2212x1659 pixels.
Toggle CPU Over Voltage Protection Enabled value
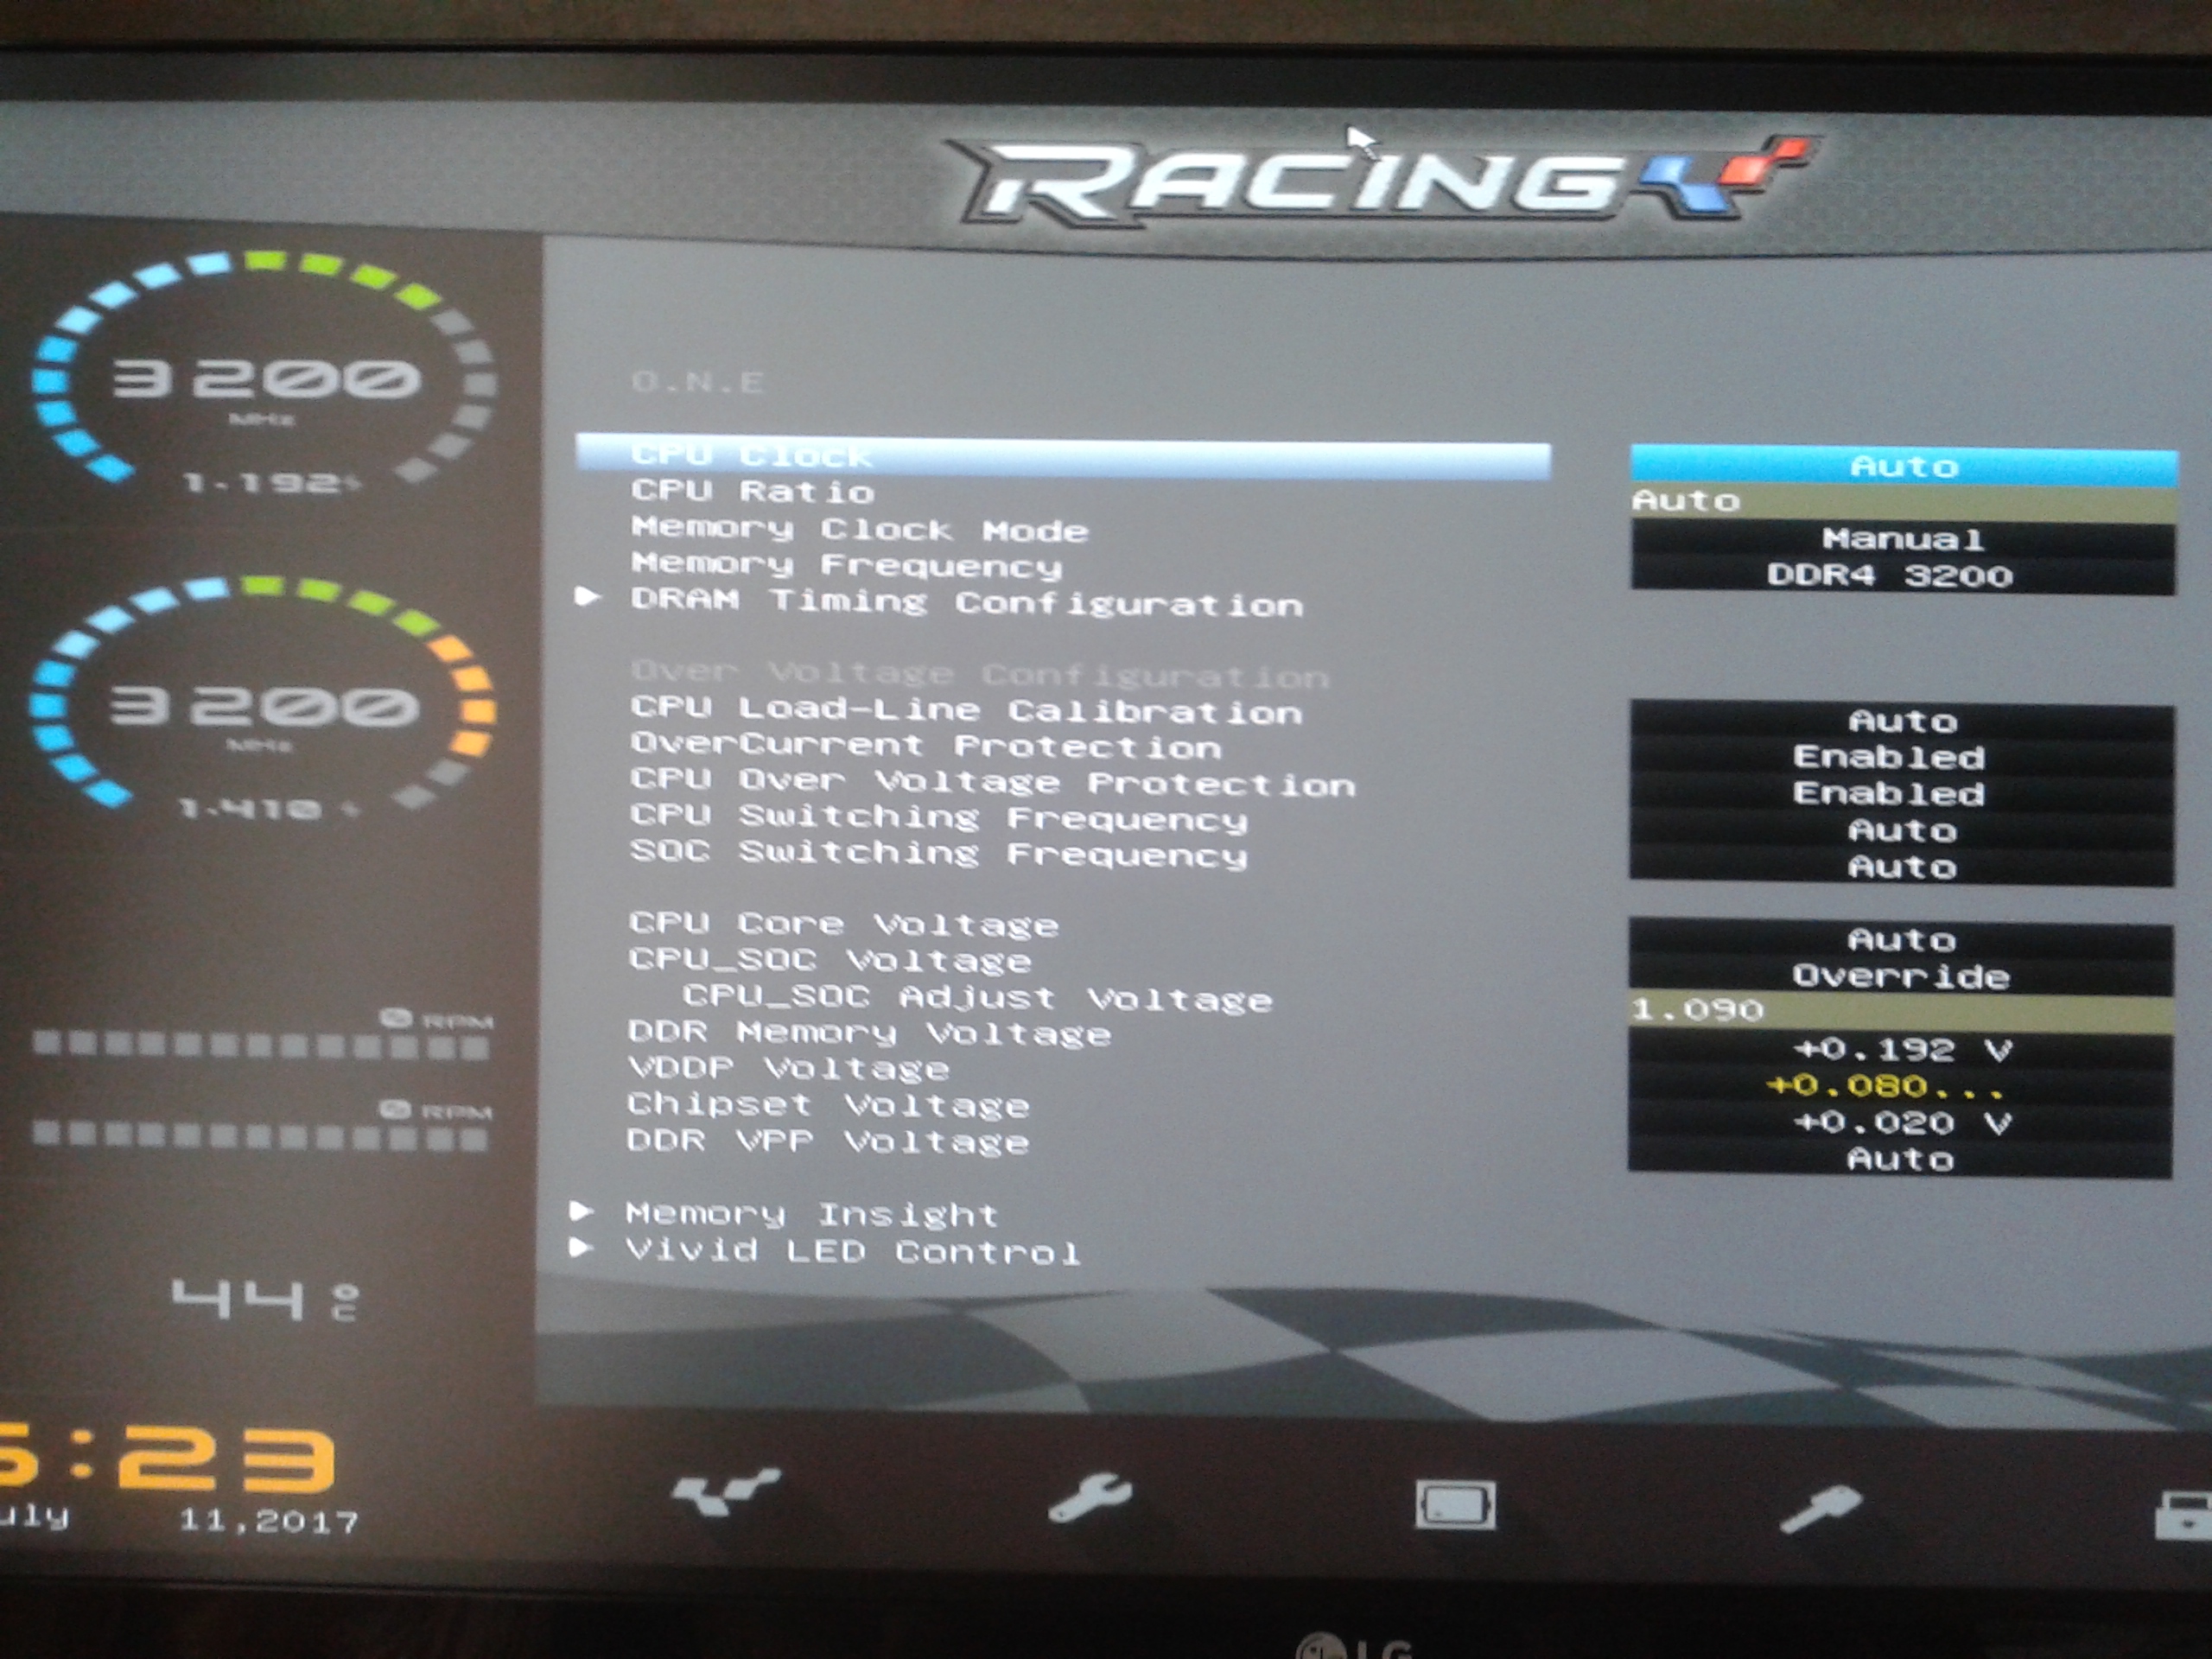(x=1888, y=794)
